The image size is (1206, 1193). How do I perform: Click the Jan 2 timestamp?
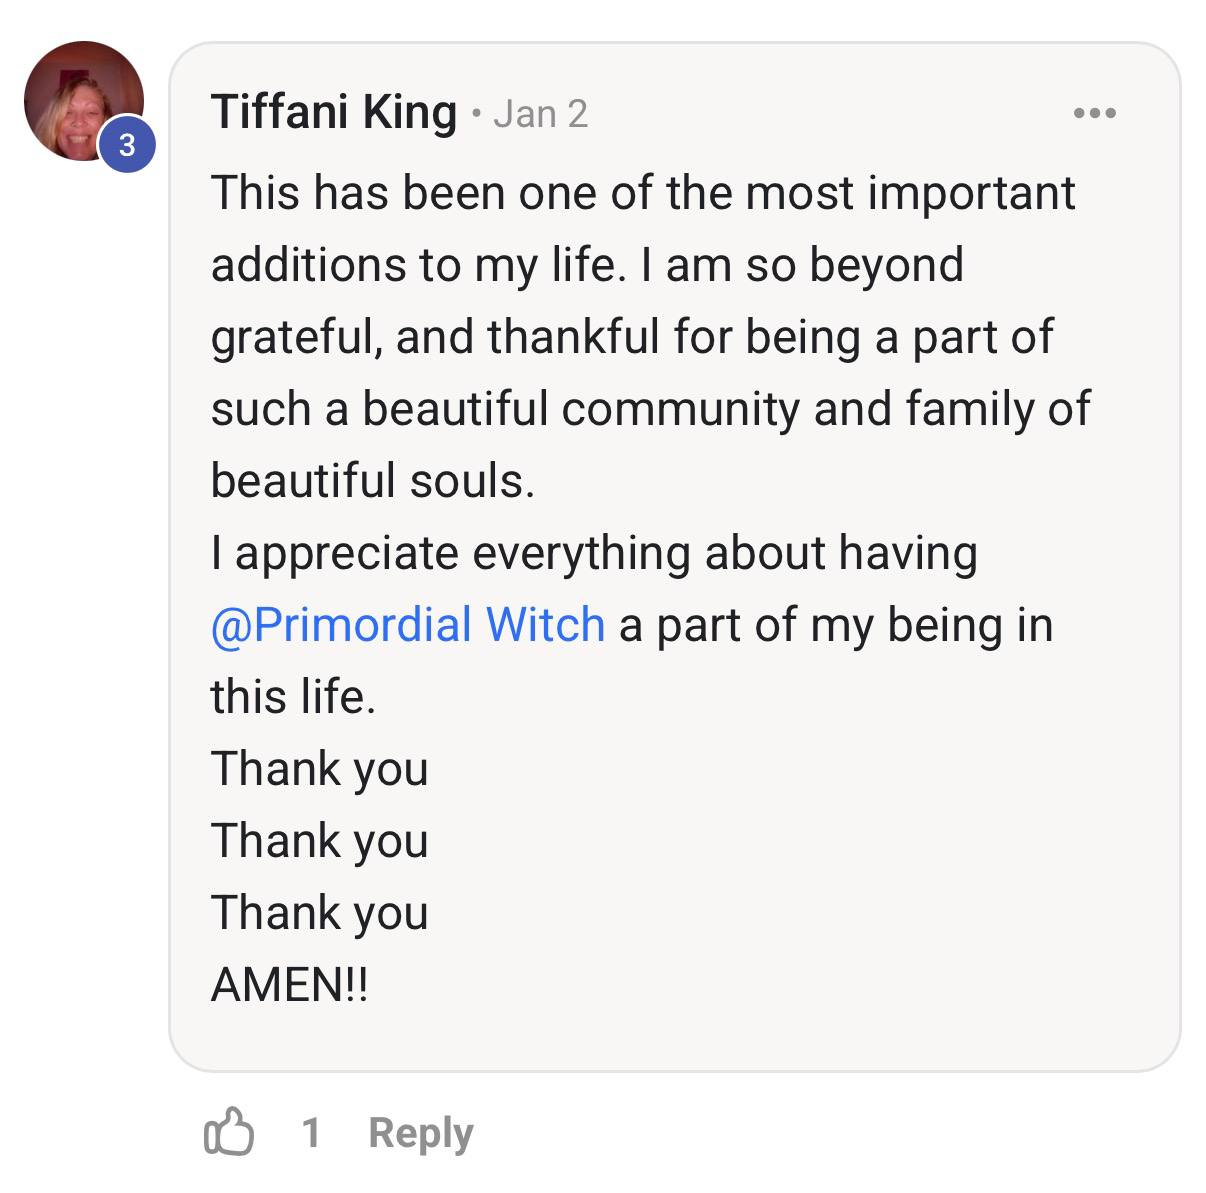539,113
